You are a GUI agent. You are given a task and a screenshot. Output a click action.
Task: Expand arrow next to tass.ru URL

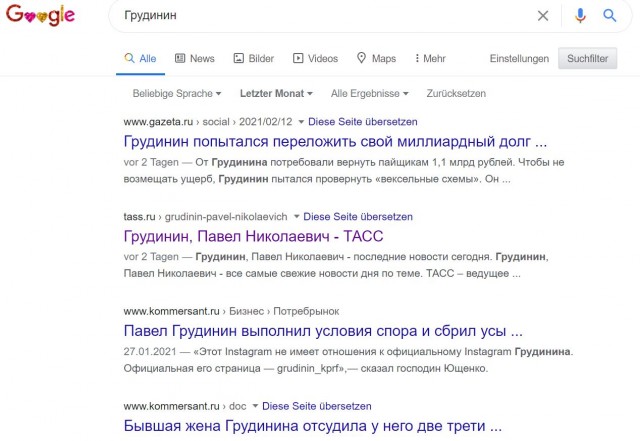pos(296,216)
